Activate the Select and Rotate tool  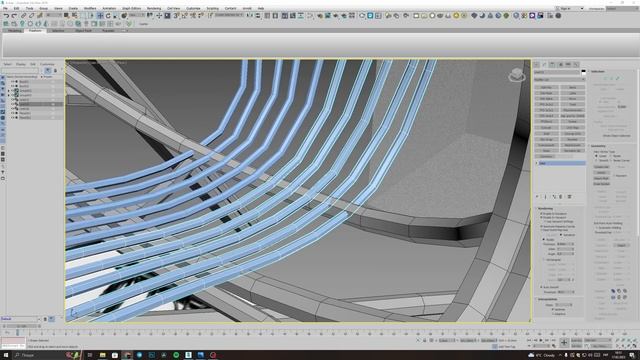click(x=108, y=16)
